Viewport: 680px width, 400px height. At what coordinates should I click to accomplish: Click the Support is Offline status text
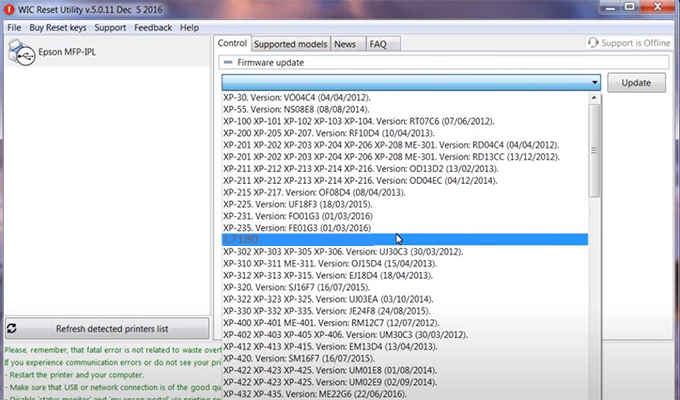click(x=636, y=43)
